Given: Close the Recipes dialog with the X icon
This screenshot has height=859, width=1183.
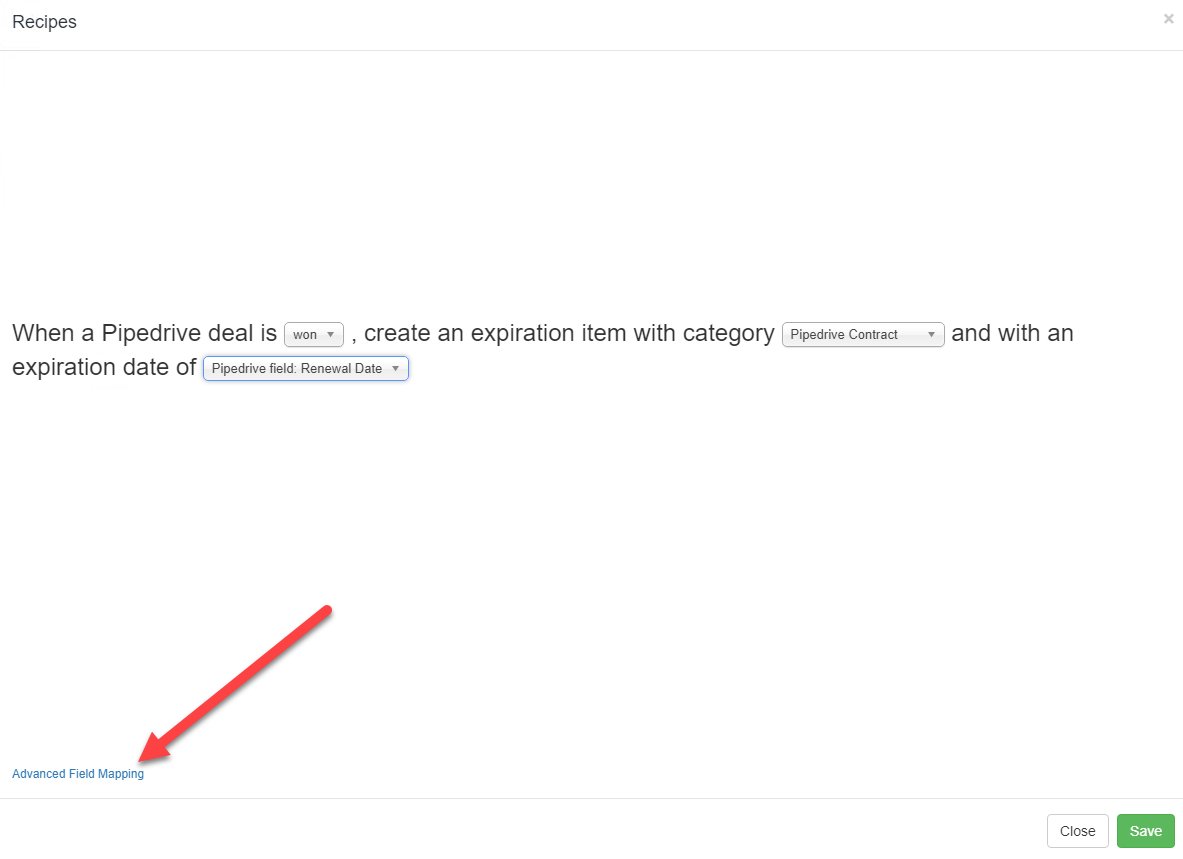Looking at the screenshot, I should click(x=1168, y=19).
